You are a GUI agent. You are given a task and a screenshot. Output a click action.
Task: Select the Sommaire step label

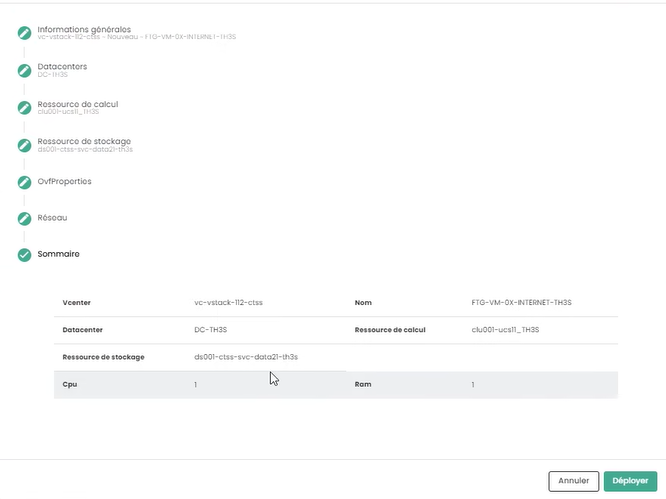(58, 254)
